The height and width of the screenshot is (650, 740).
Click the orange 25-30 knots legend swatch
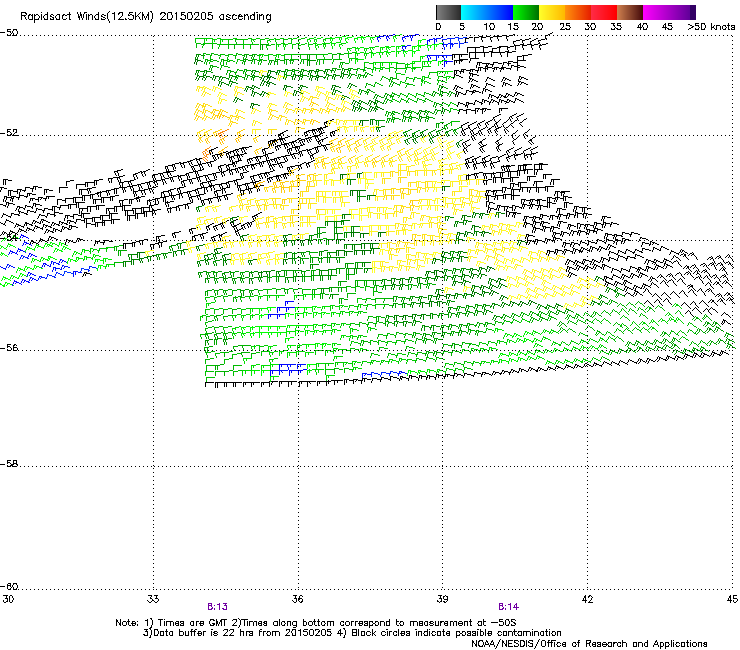point(578,12)
